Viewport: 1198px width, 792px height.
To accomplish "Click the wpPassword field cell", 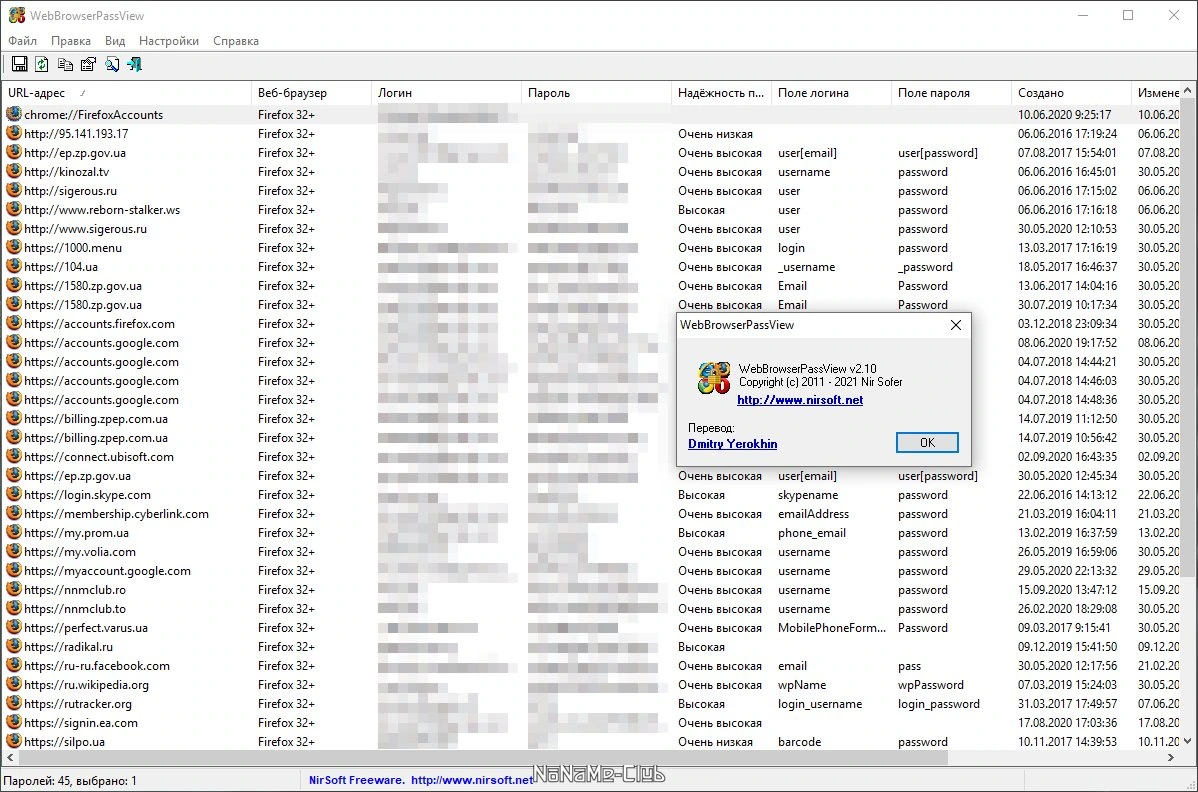I will pos(931,684).
